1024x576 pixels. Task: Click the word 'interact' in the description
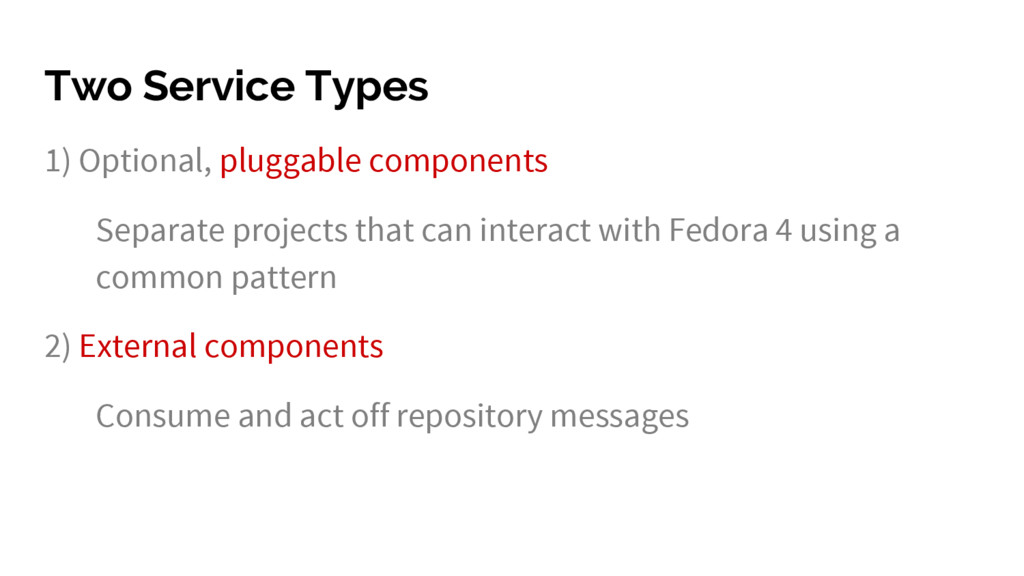pos(535,230)
